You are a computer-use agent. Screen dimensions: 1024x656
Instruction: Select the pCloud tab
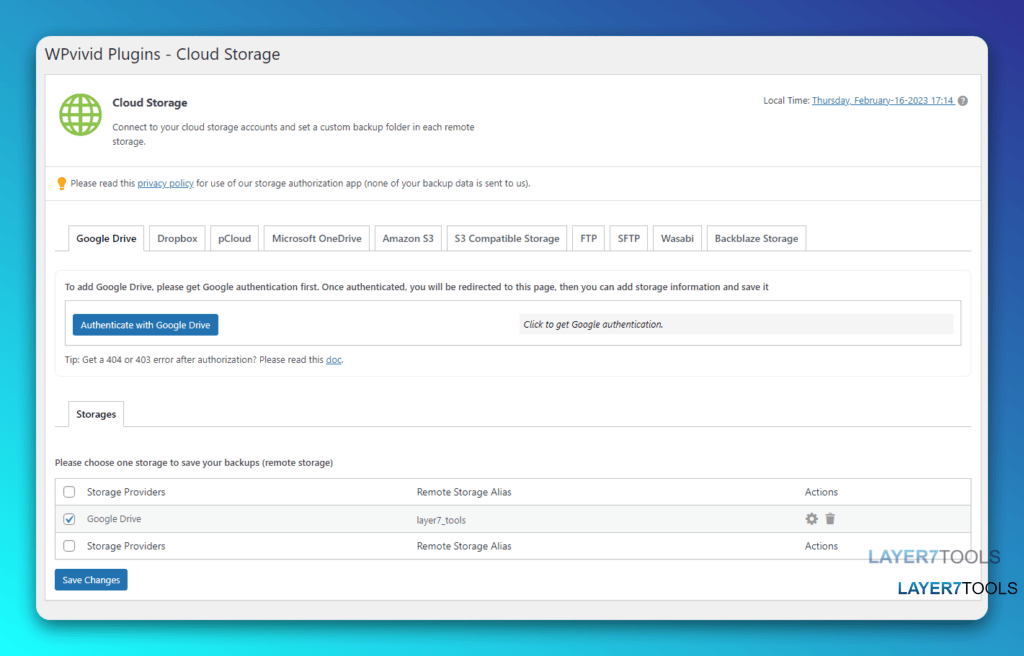[234, 238]
